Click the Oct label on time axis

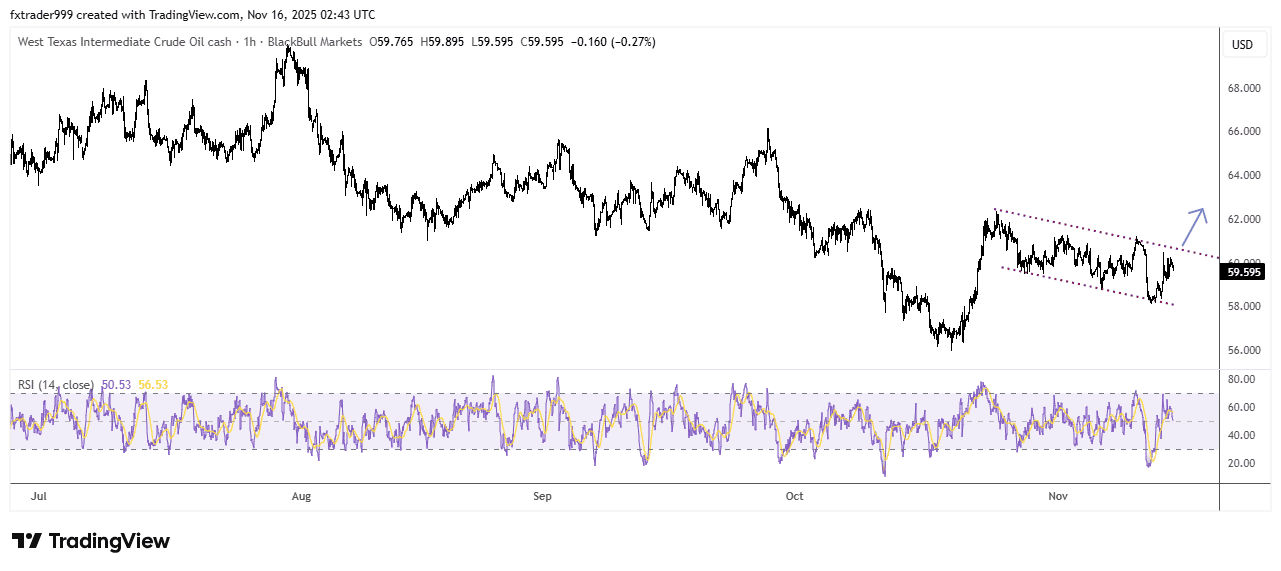pyautogui.click(x=795, y=495)
